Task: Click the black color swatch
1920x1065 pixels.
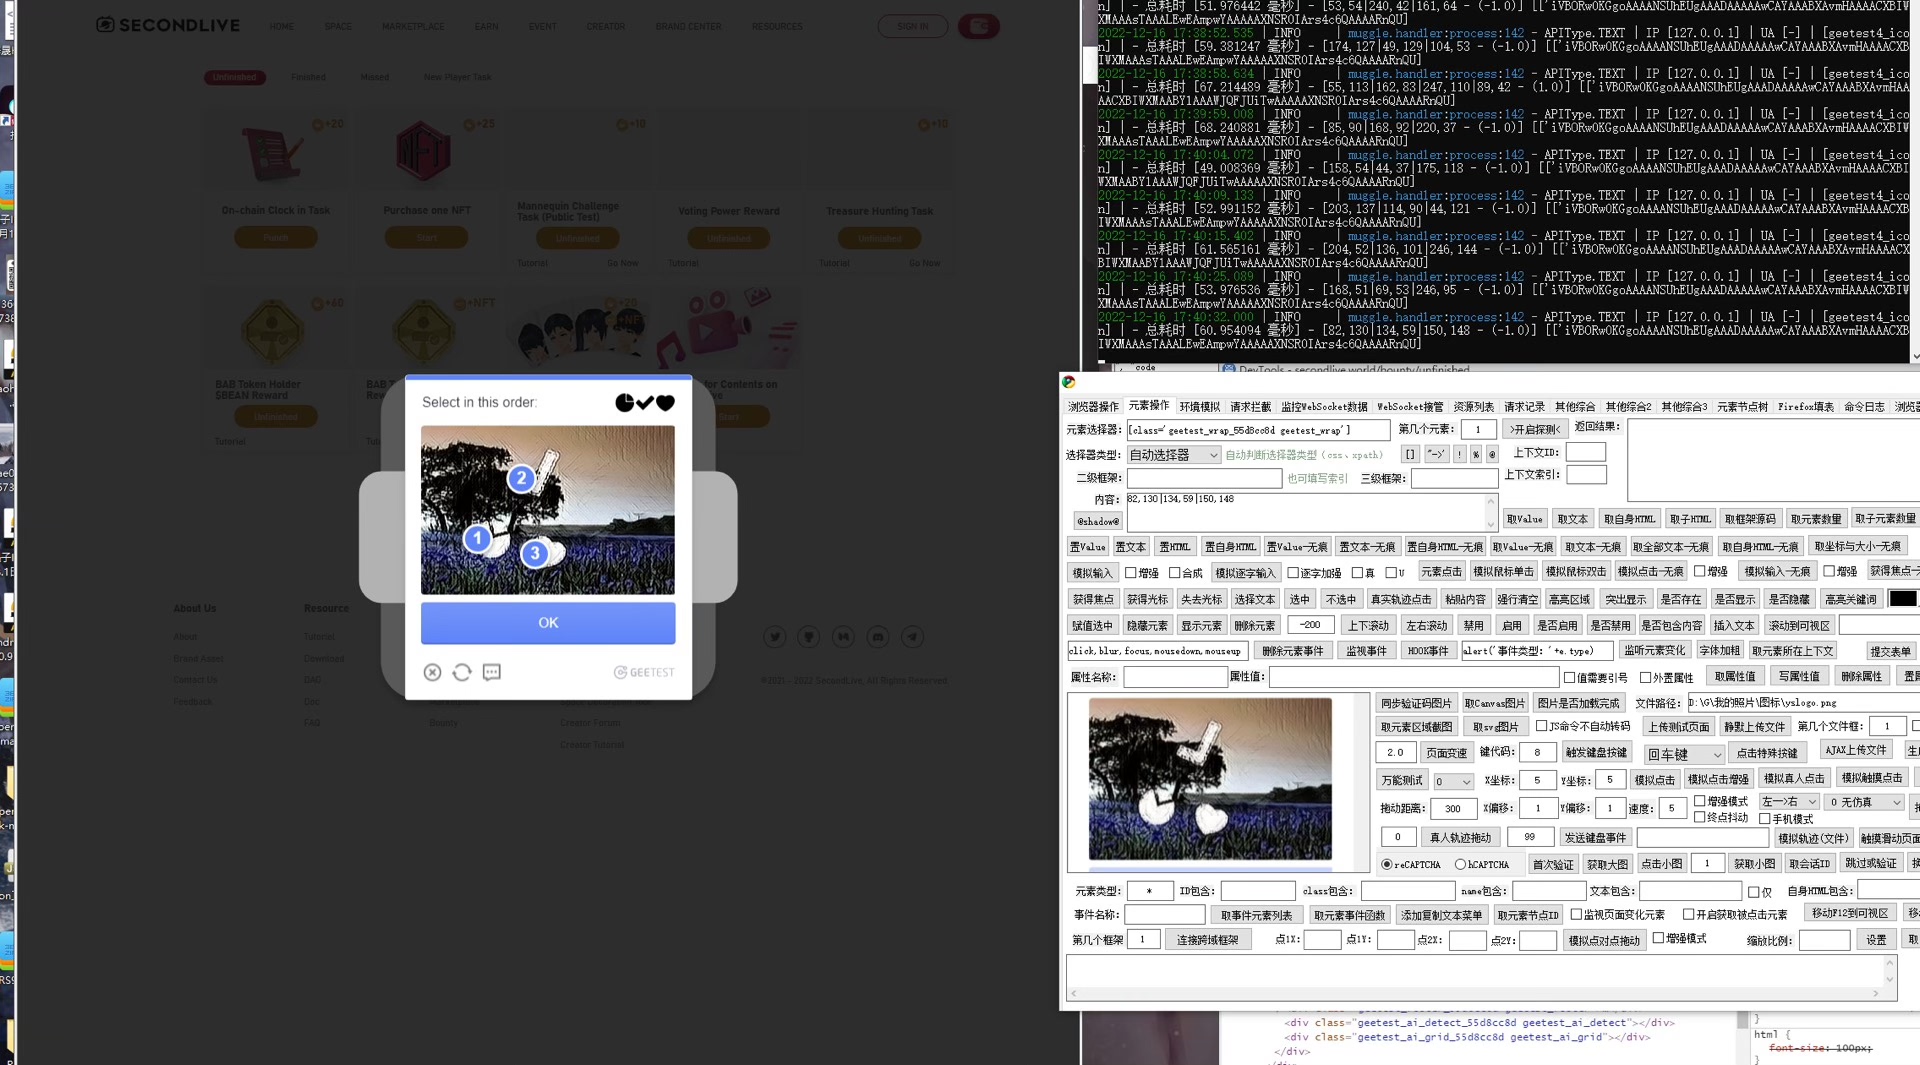Action: (1902, 599)
